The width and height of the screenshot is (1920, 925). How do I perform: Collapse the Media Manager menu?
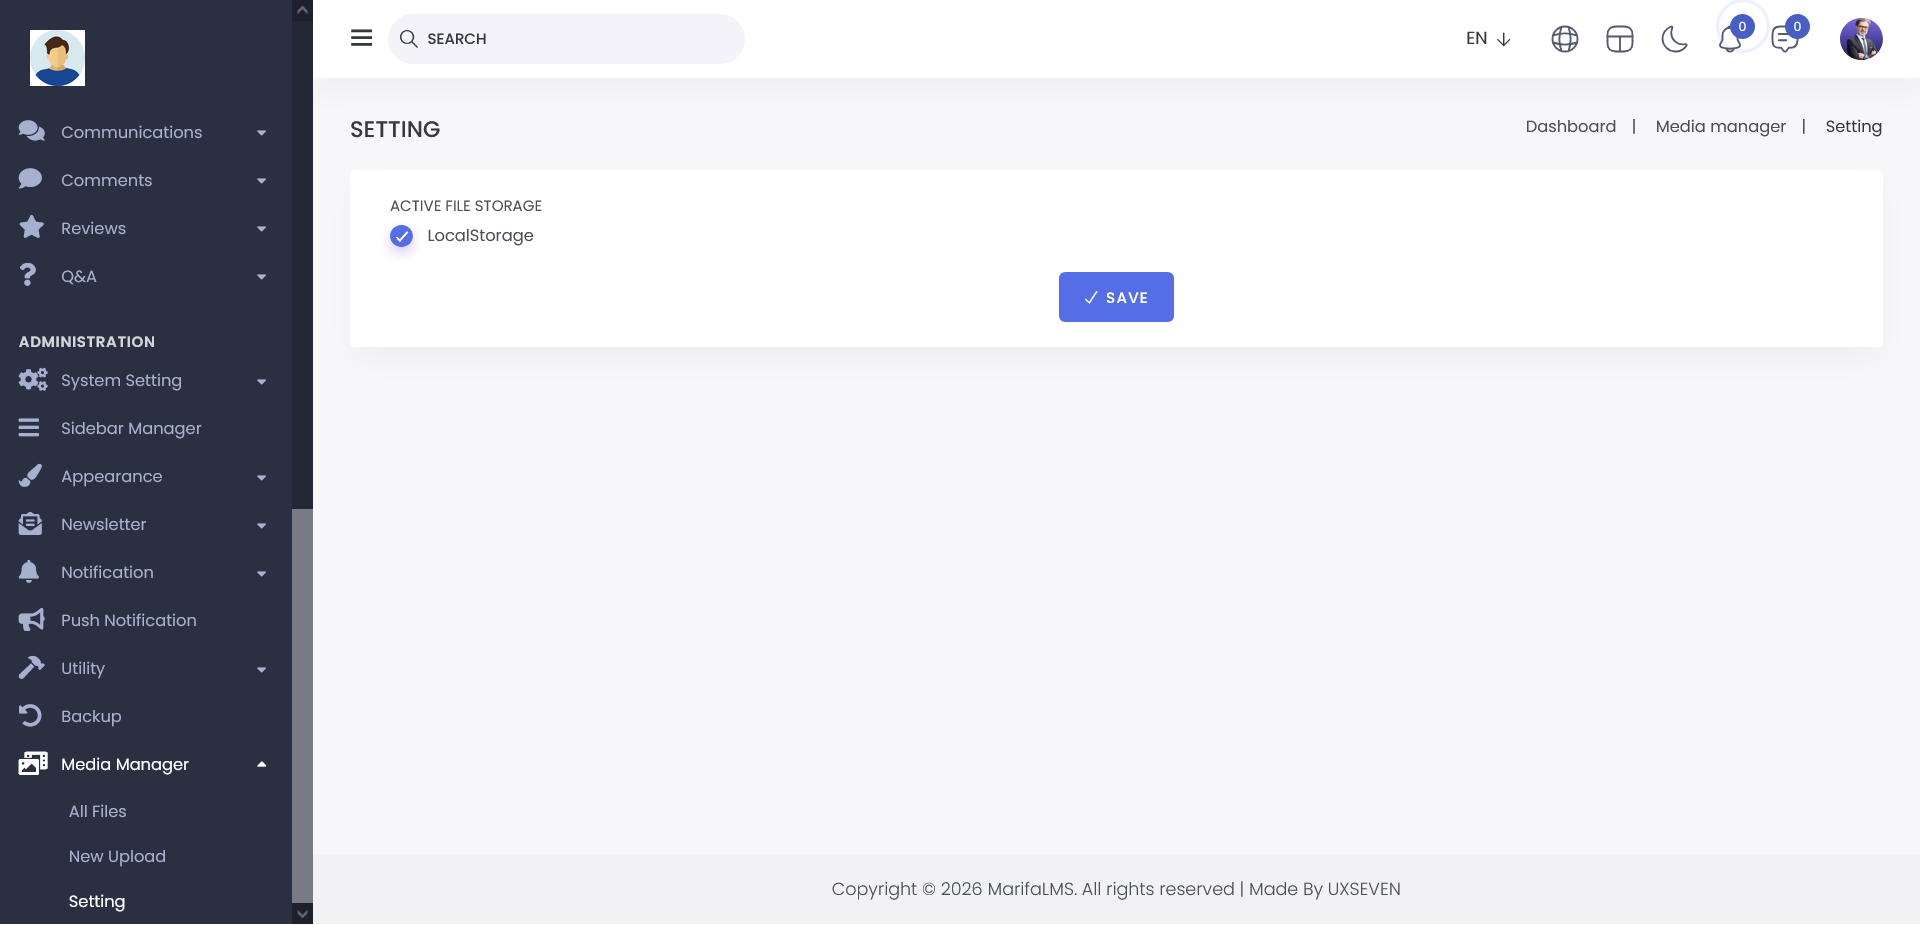point(140,765)
